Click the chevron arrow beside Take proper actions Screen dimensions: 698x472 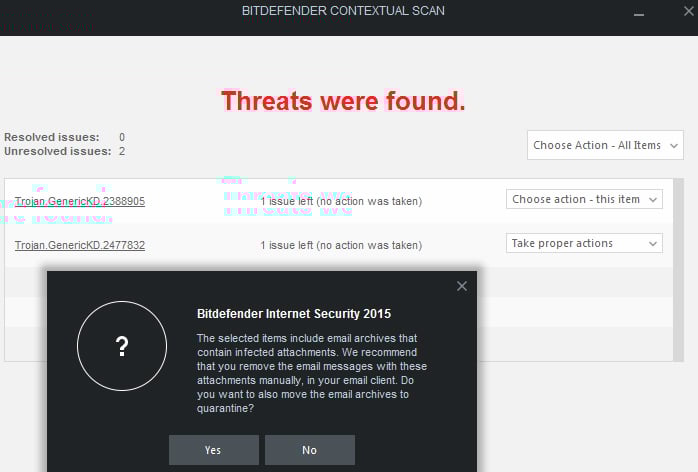click(x=653, y=244)
